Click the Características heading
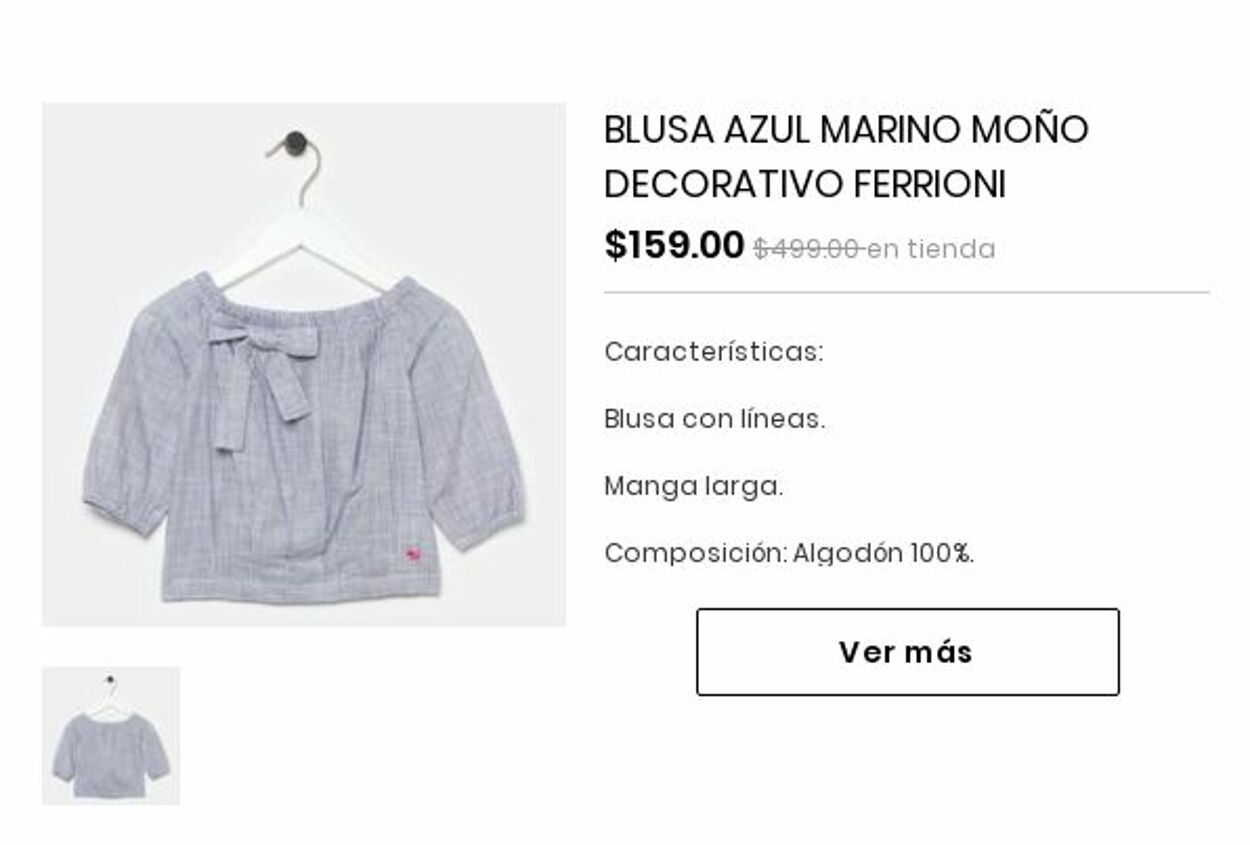 (714, 352)
